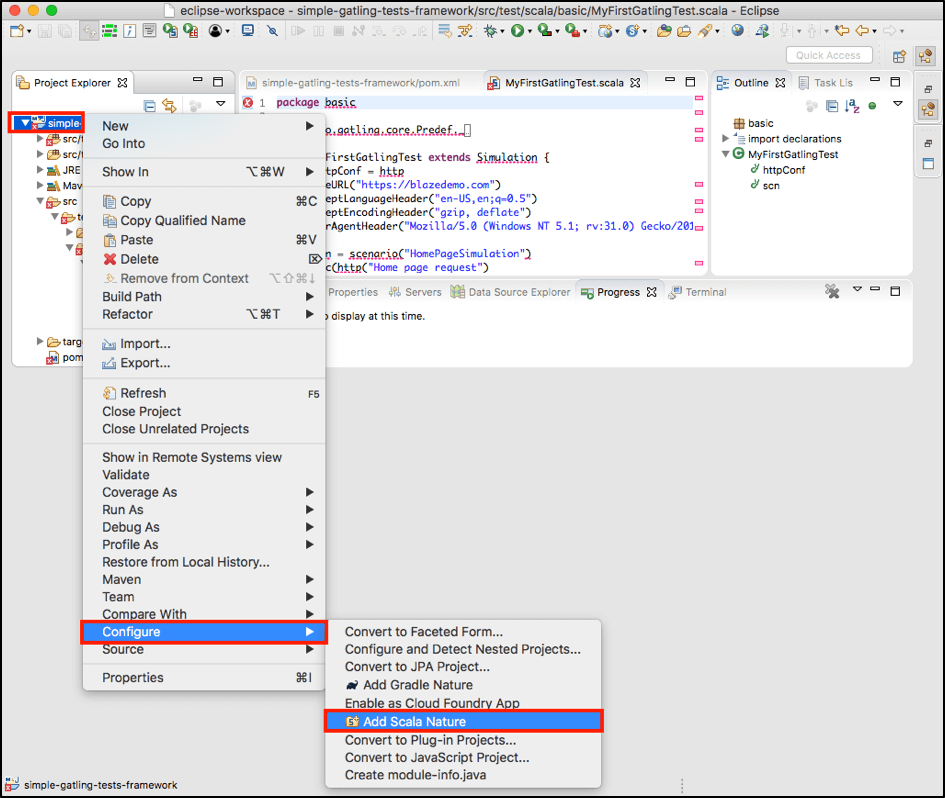Click the red error marker on line 1
The height and width of the screenshot is (798, 945).
248,102
